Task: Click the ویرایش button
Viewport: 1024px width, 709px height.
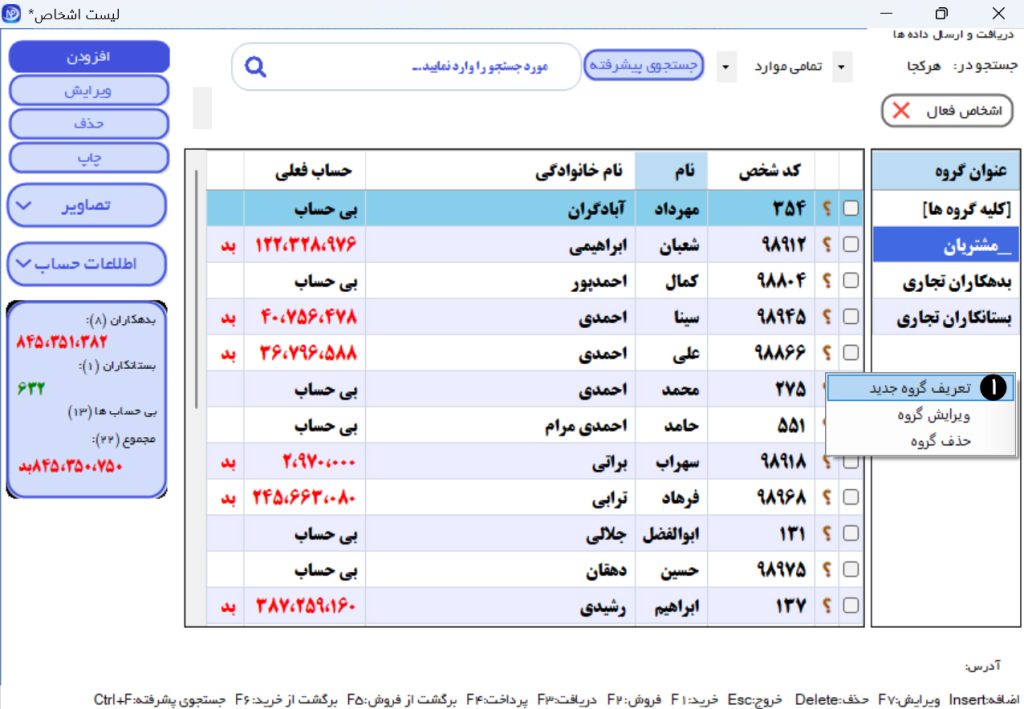Action: (x=89, y=91)
